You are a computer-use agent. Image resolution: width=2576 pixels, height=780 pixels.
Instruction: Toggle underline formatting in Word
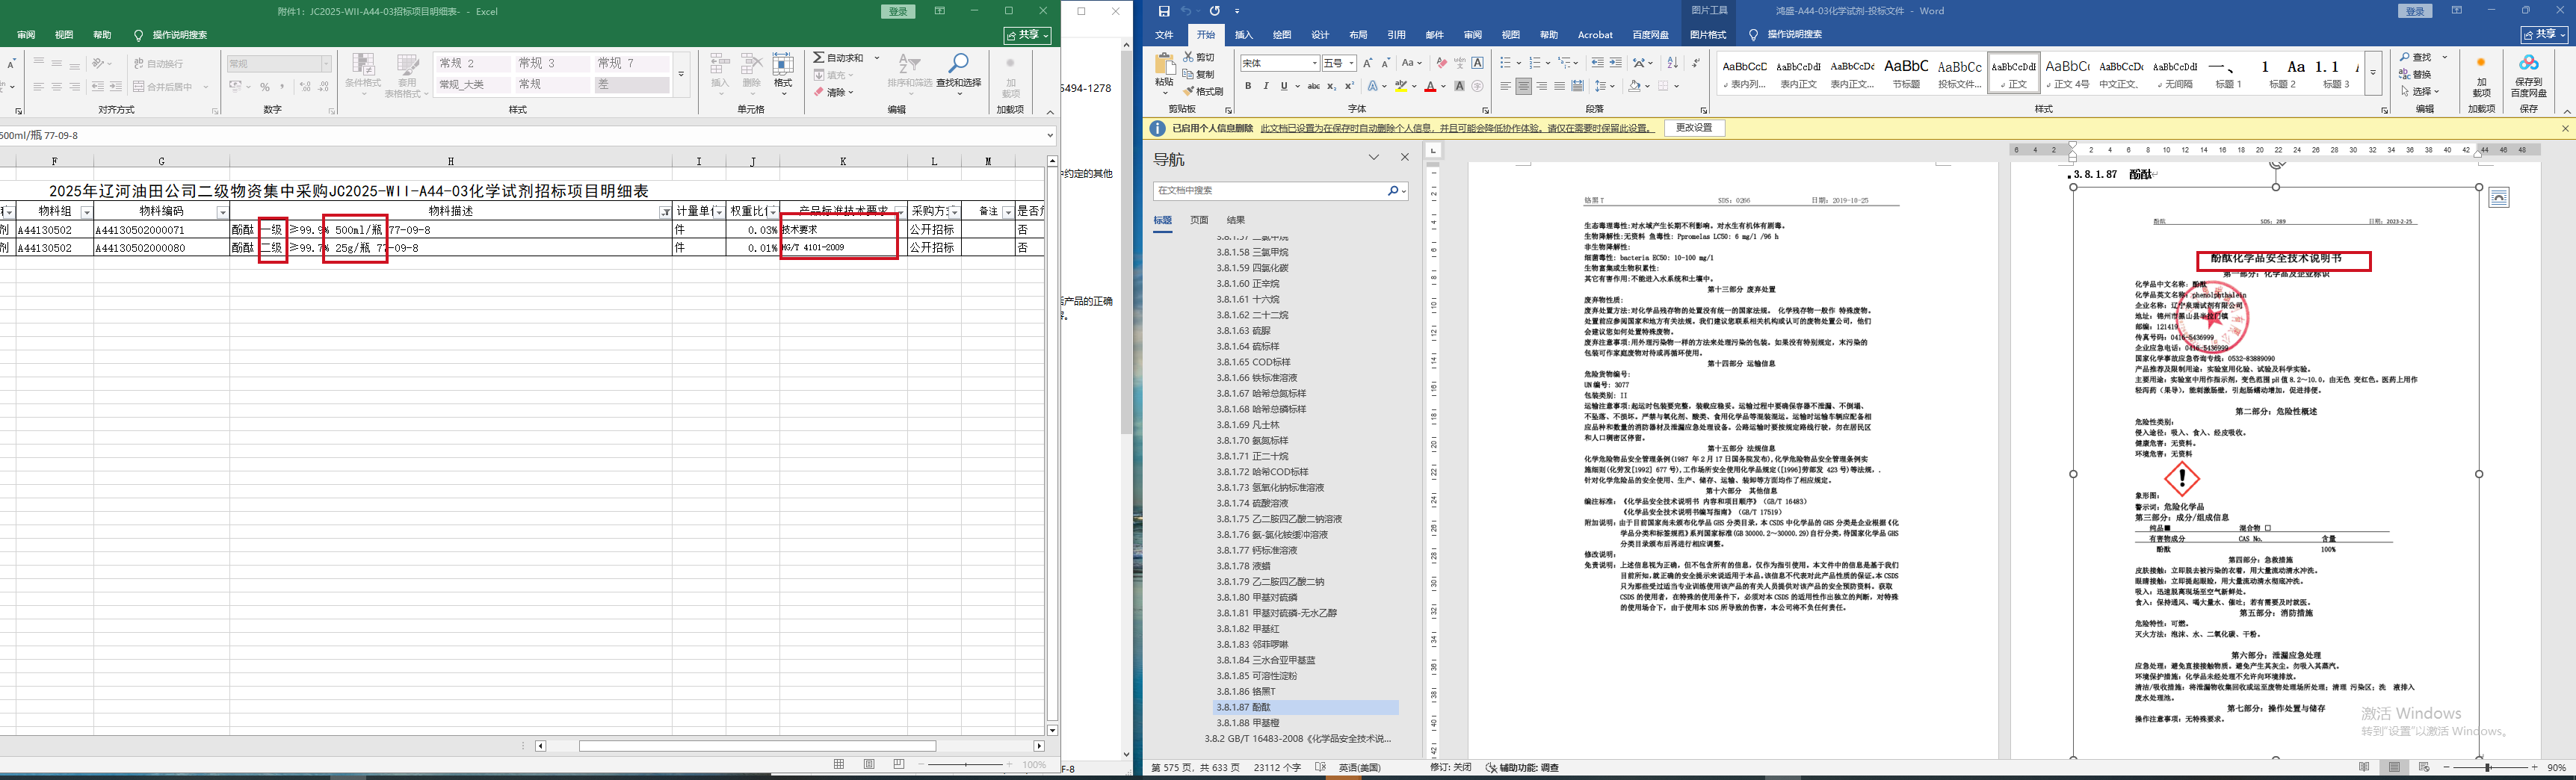(x=1283, y=87)
